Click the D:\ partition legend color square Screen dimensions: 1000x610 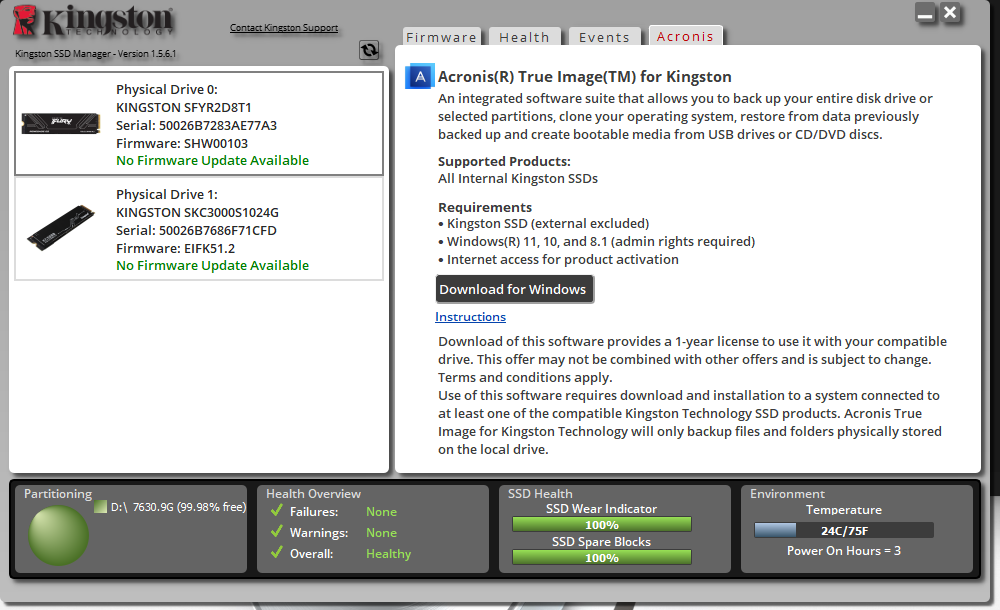point(100,507)
